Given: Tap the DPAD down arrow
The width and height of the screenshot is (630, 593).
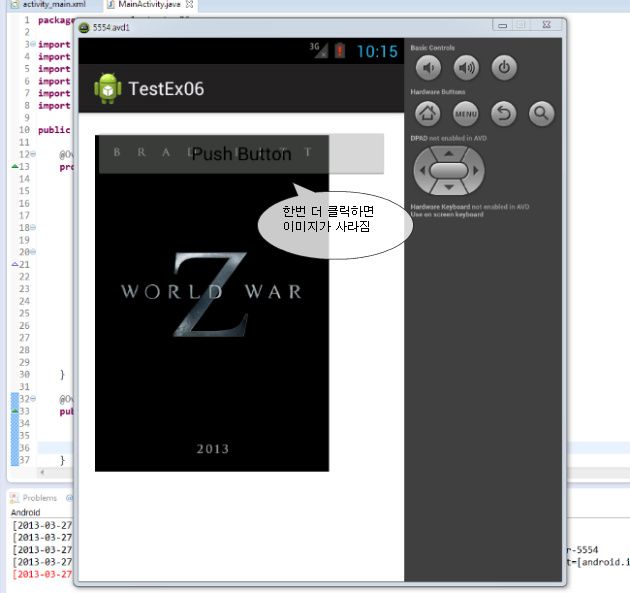Looking at the screenshot, I should point(449,187).
